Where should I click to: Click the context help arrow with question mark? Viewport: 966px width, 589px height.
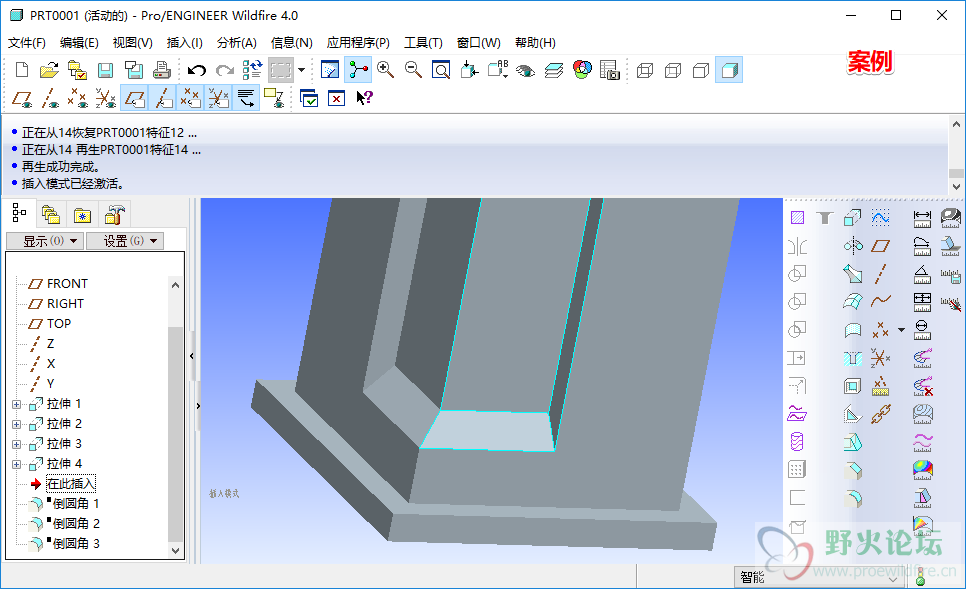(x=365, y=98)
